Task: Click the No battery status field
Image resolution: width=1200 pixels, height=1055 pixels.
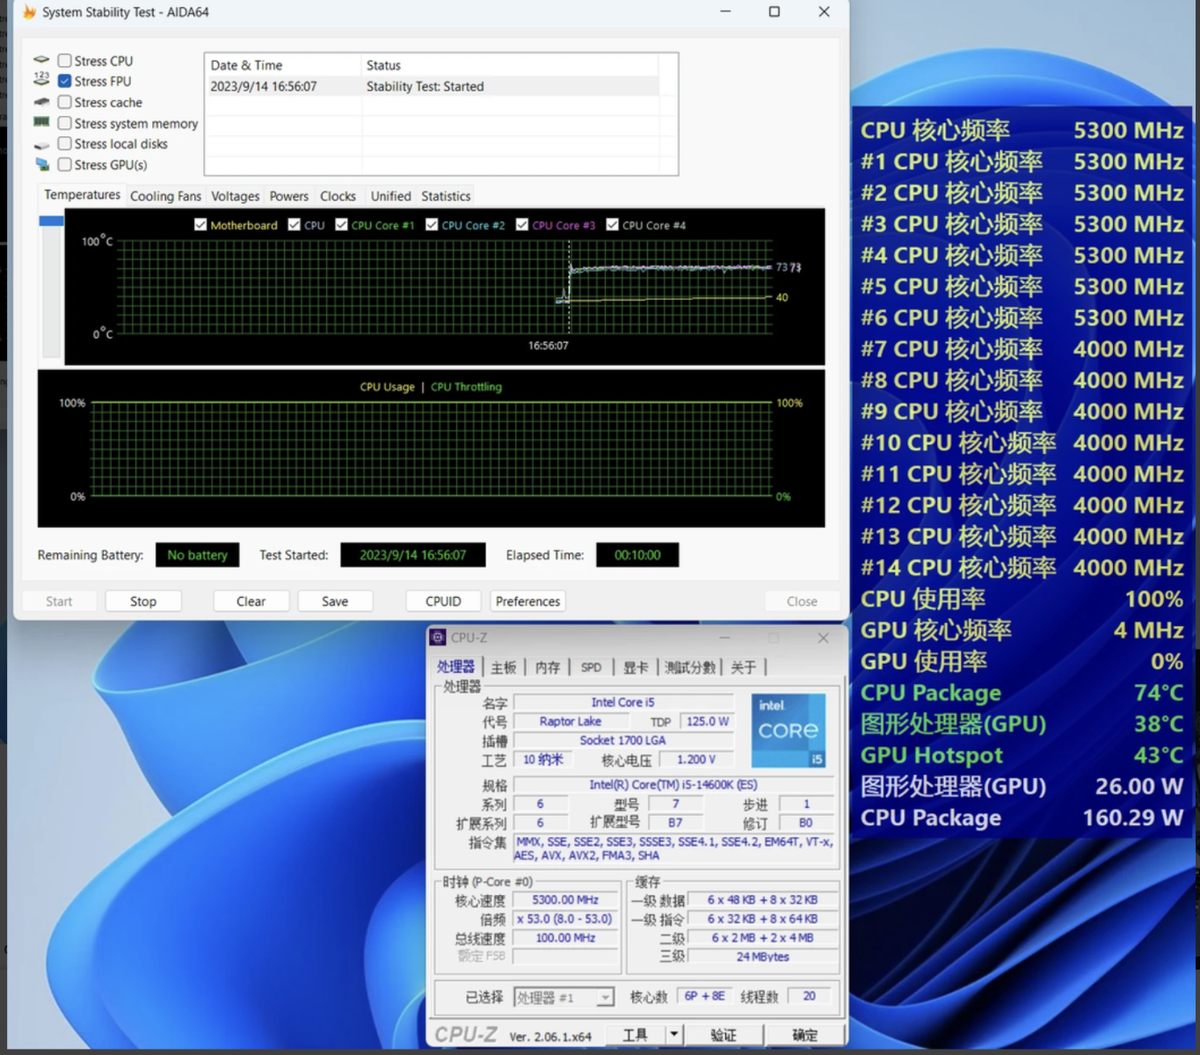Action: coord(197,555)
